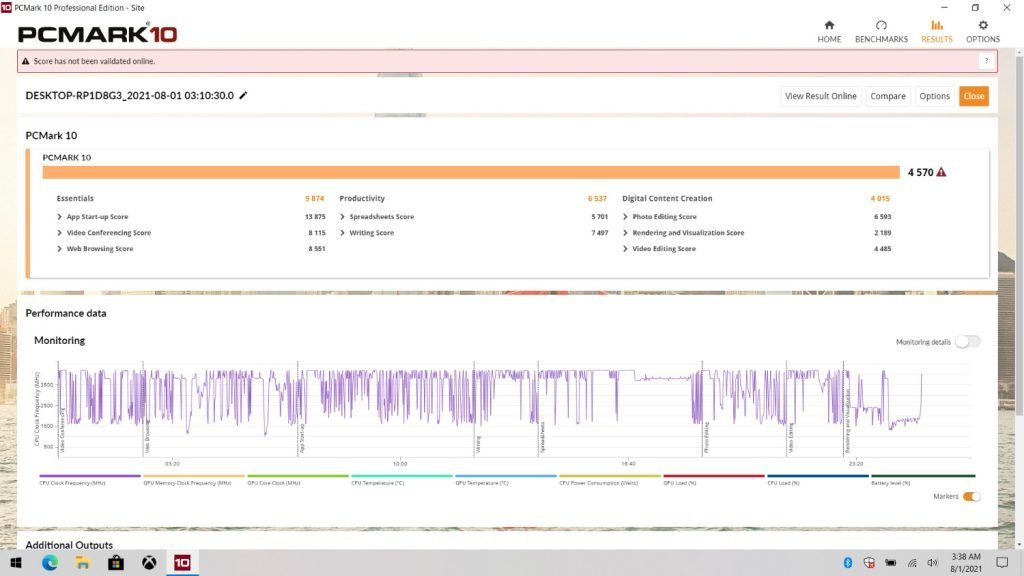Expand Spreadsheets Score
The width and height of the screenshot is (1024, 576).
[x=342, y=217]
